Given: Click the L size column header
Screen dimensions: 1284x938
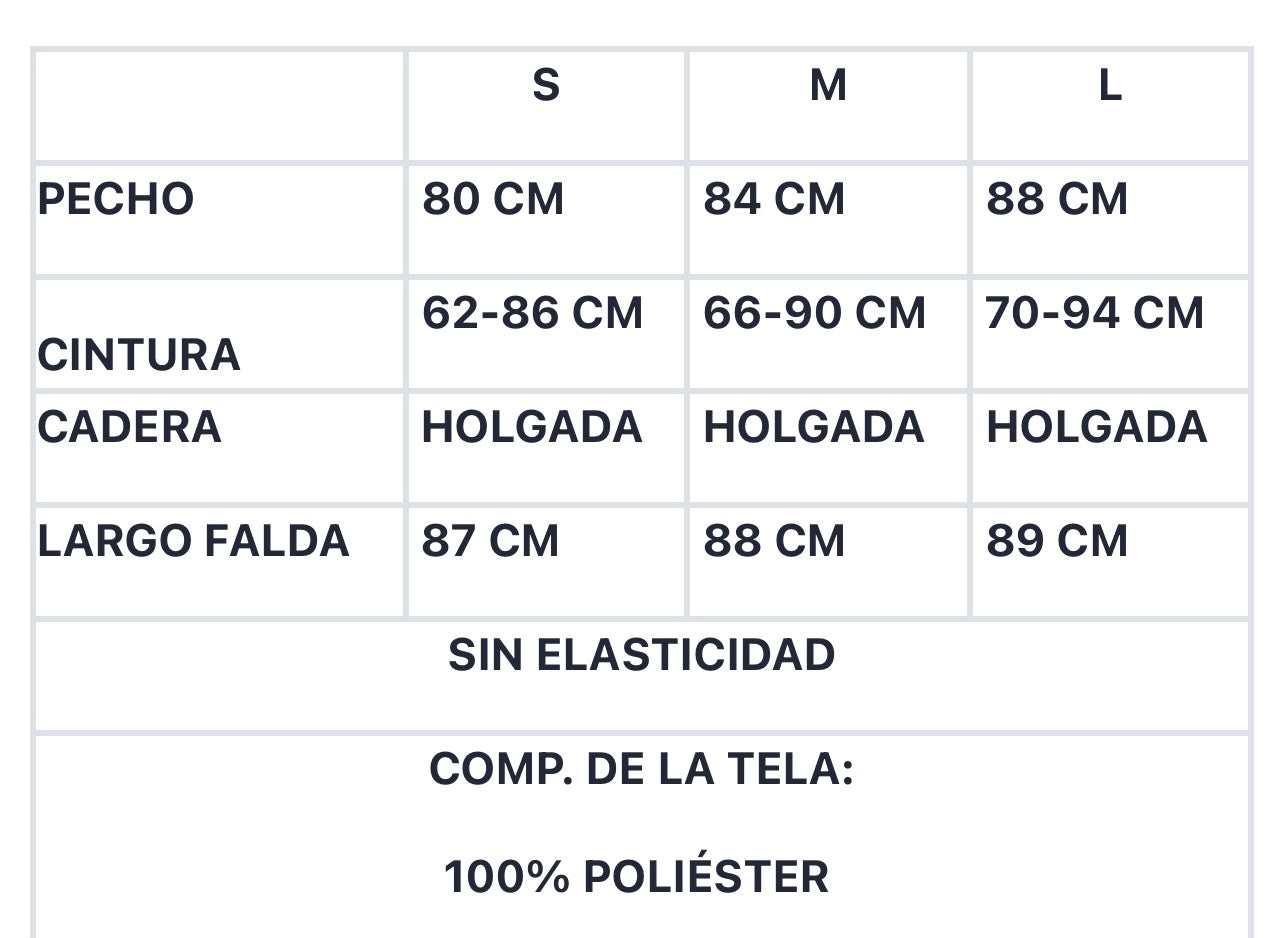Looking at the screenshot, I should [x=1110, y=86].
